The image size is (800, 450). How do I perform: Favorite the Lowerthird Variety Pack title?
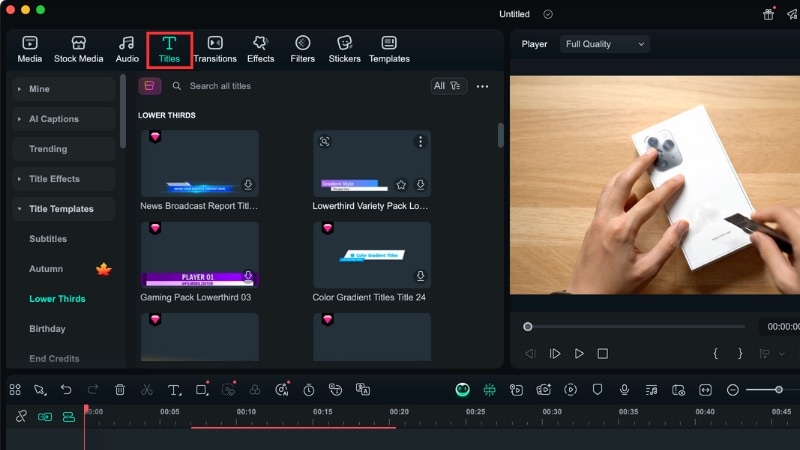coord(401,185)
